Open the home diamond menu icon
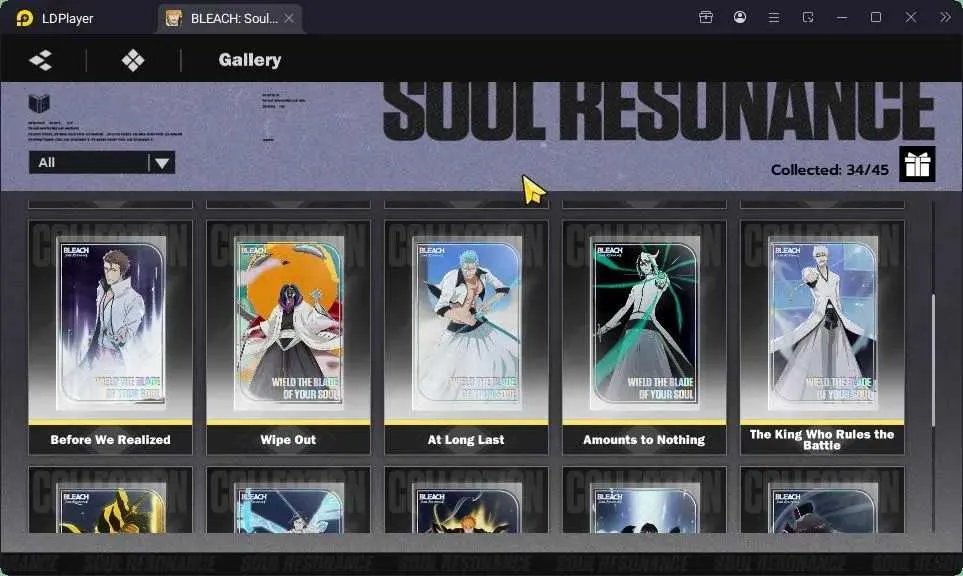The image size is (963, 576). [x=133, y=60]
